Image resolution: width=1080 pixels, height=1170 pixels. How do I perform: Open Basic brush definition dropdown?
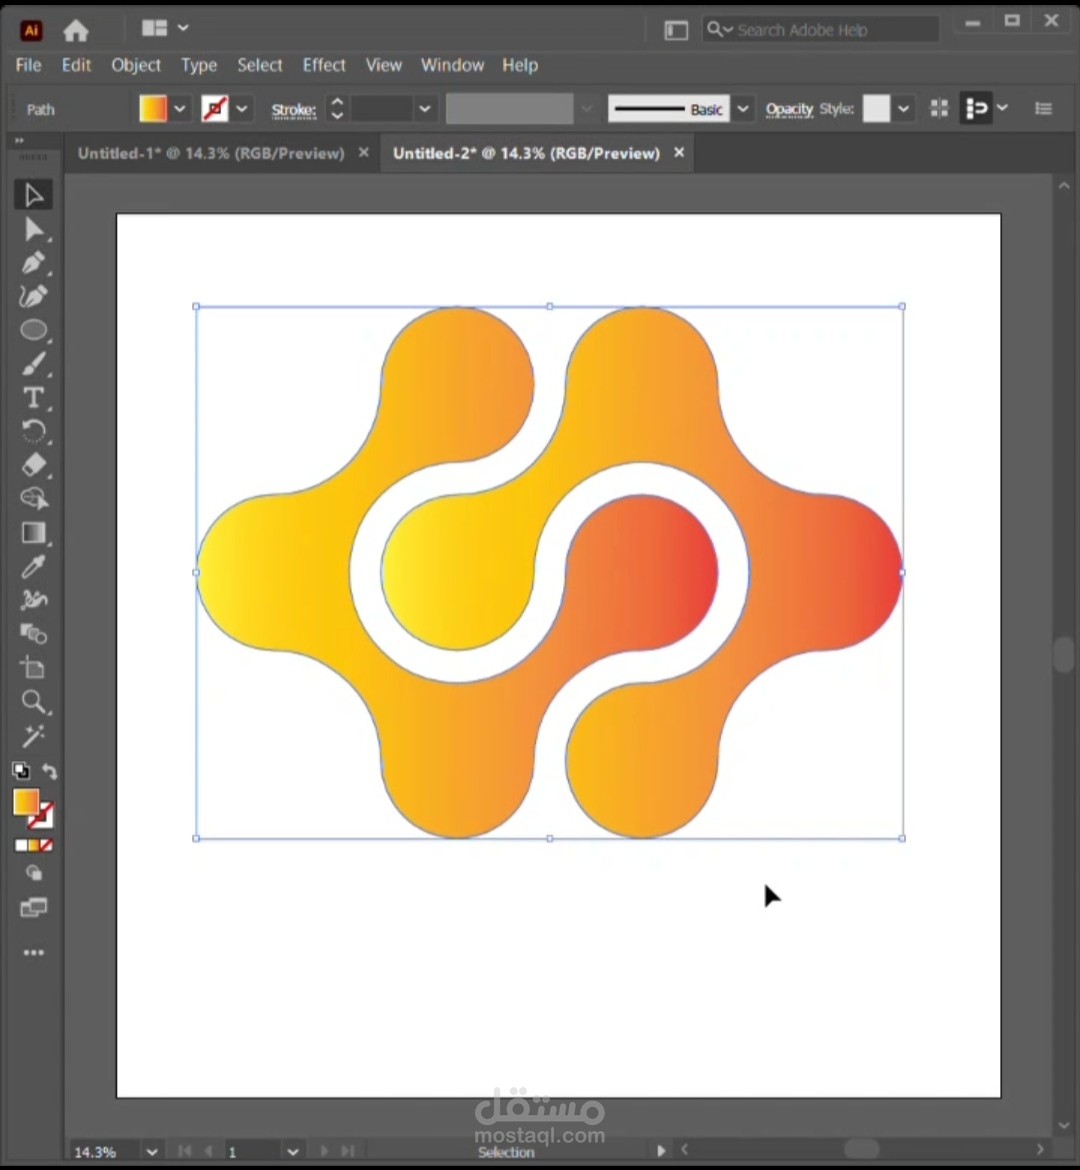pyautogui.click(x=743, y=109)
